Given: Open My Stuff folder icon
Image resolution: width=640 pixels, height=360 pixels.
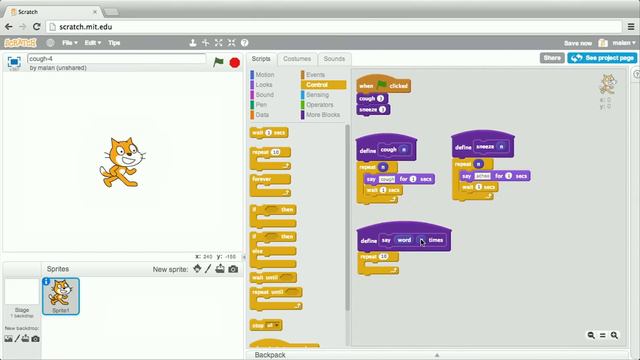Looking at the screenshot, I should click(x=603, y=43).
